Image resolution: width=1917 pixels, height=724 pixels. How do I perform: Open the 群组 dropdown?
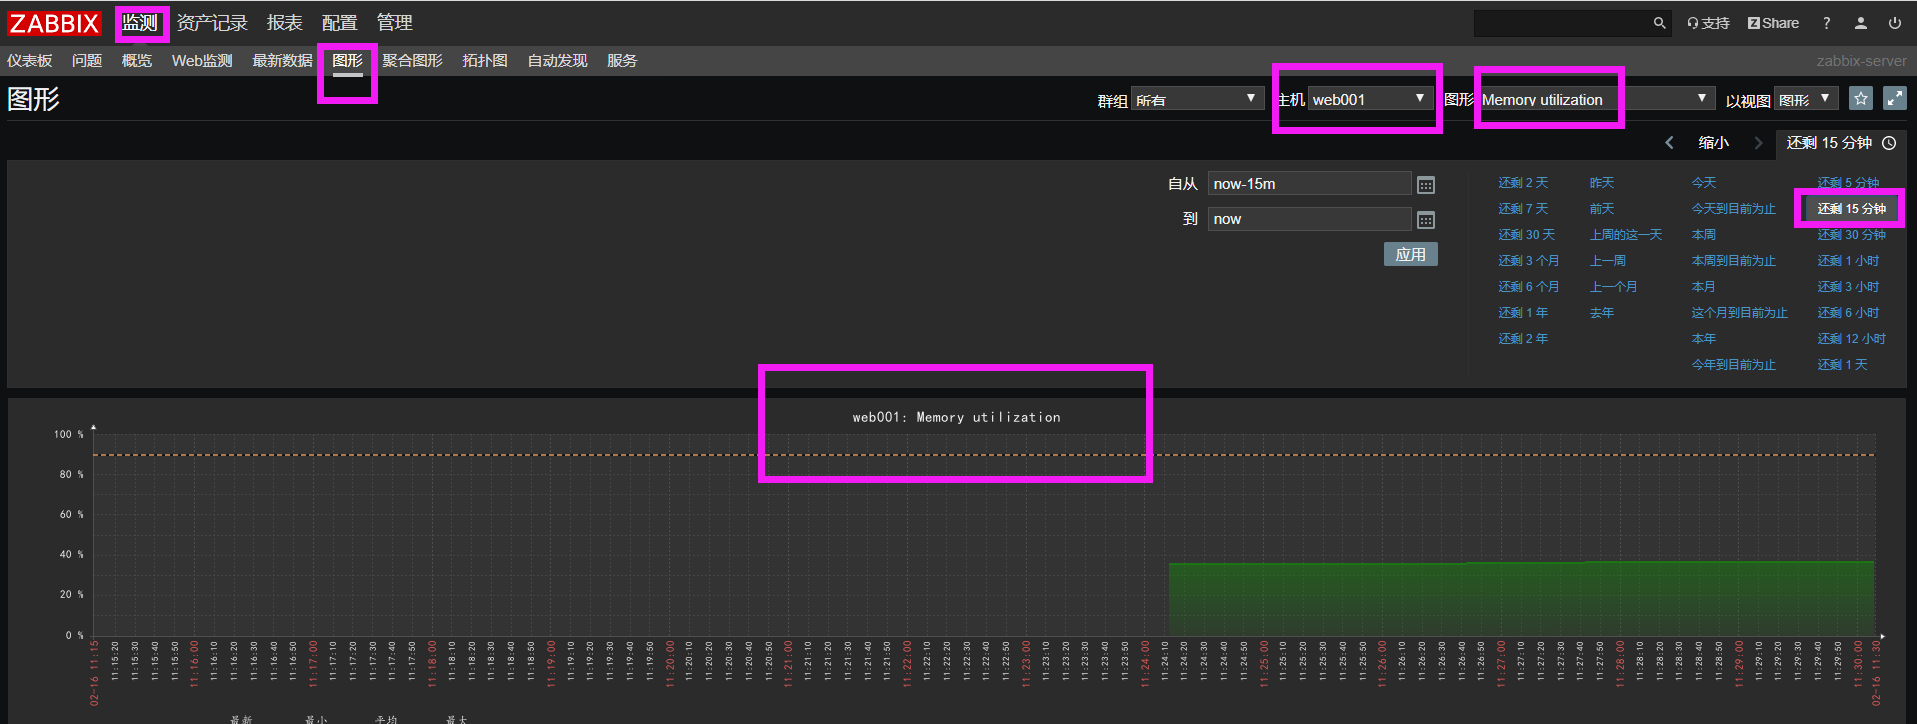[1197, 99]
